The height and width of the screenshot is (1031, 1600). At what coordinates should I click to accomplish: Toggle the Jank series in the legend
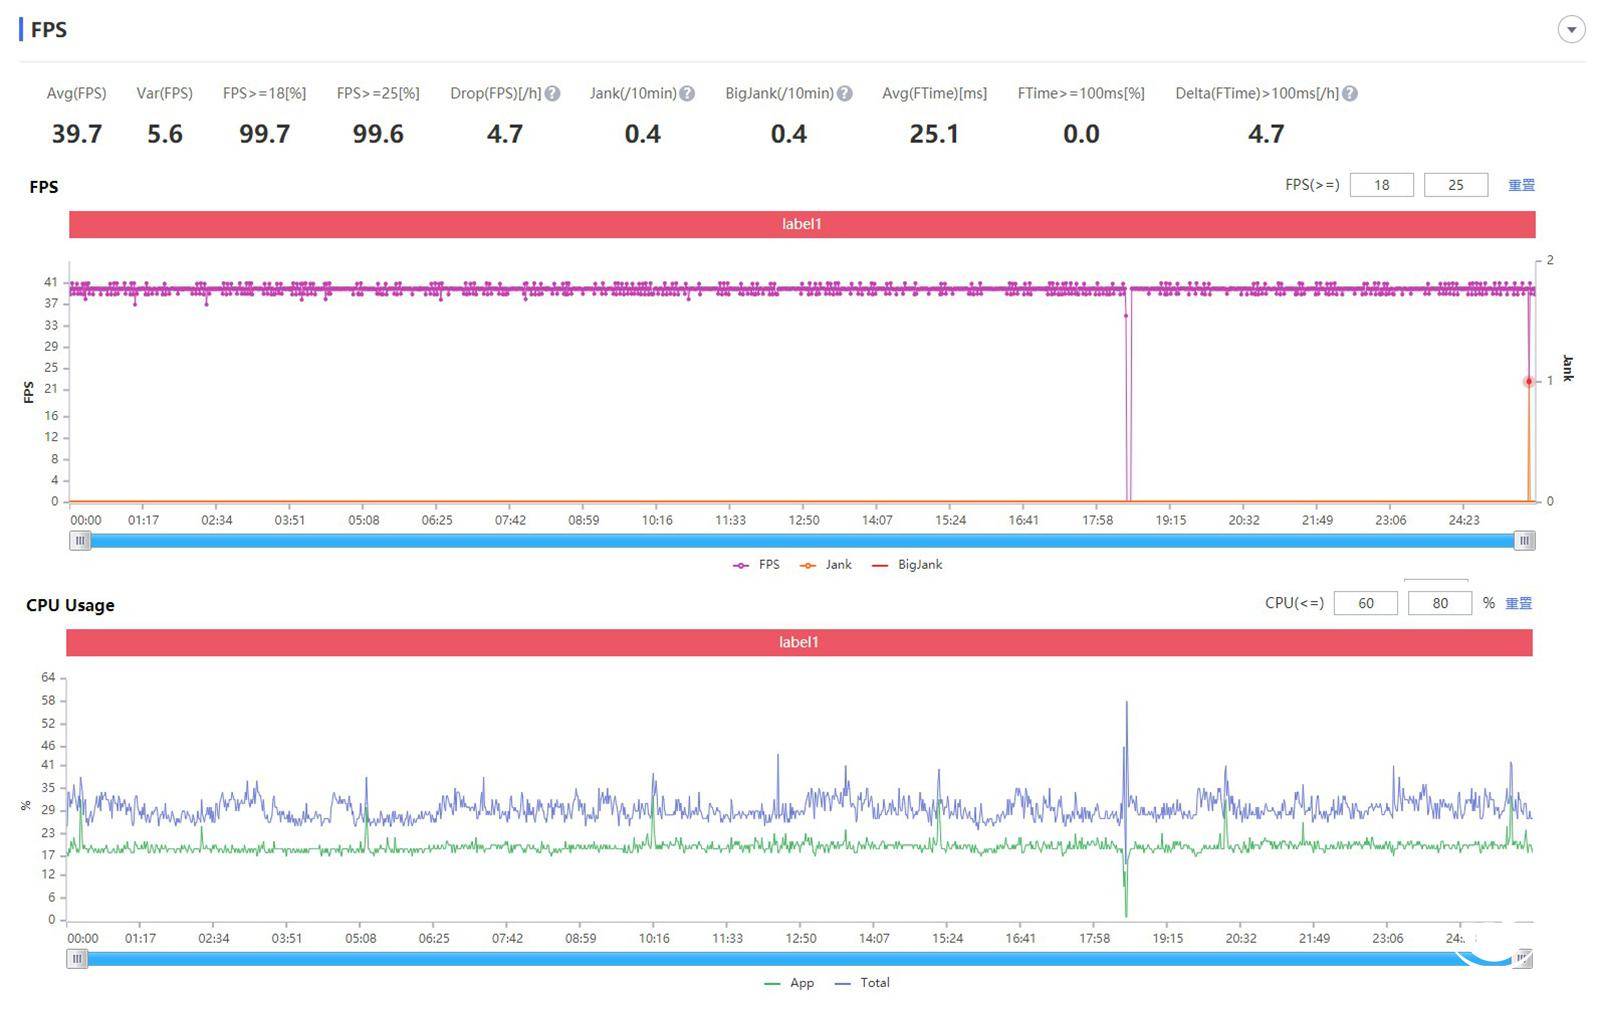click(826, 565)
